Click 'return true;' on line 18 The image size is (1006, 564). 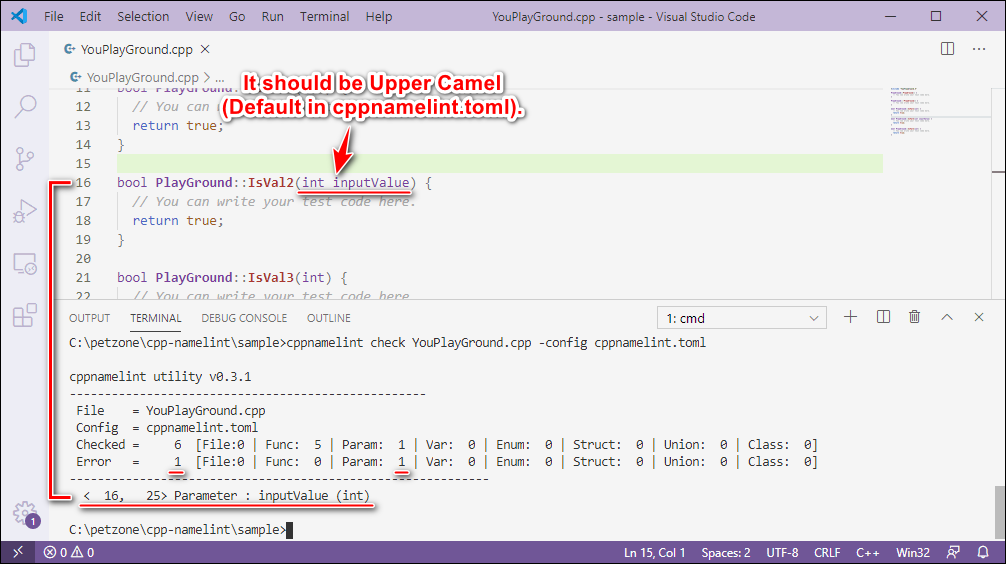tap(178, 220)
